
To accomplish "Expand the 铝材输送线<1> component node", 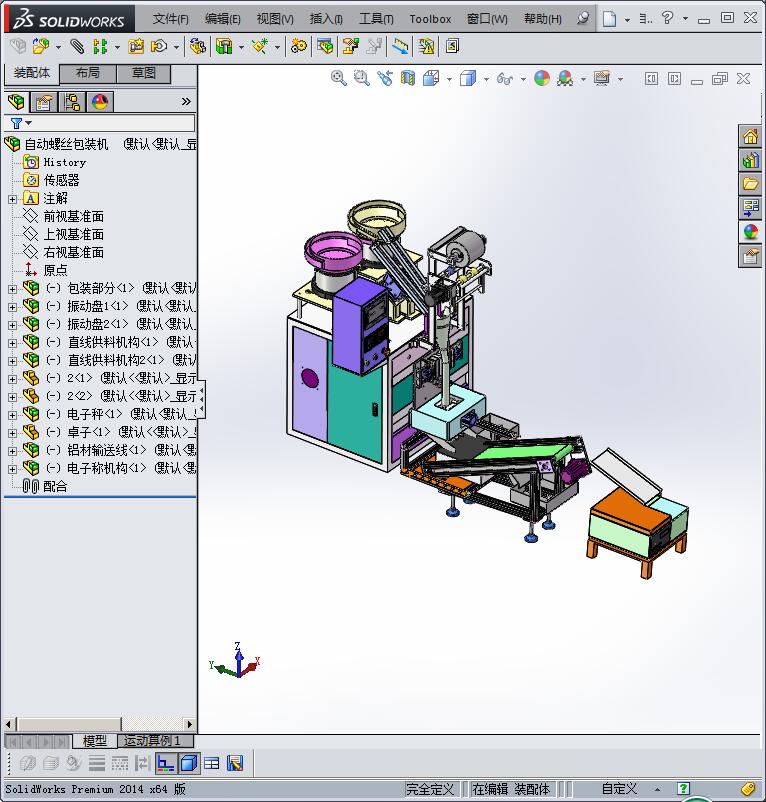I will coord(12,451).
